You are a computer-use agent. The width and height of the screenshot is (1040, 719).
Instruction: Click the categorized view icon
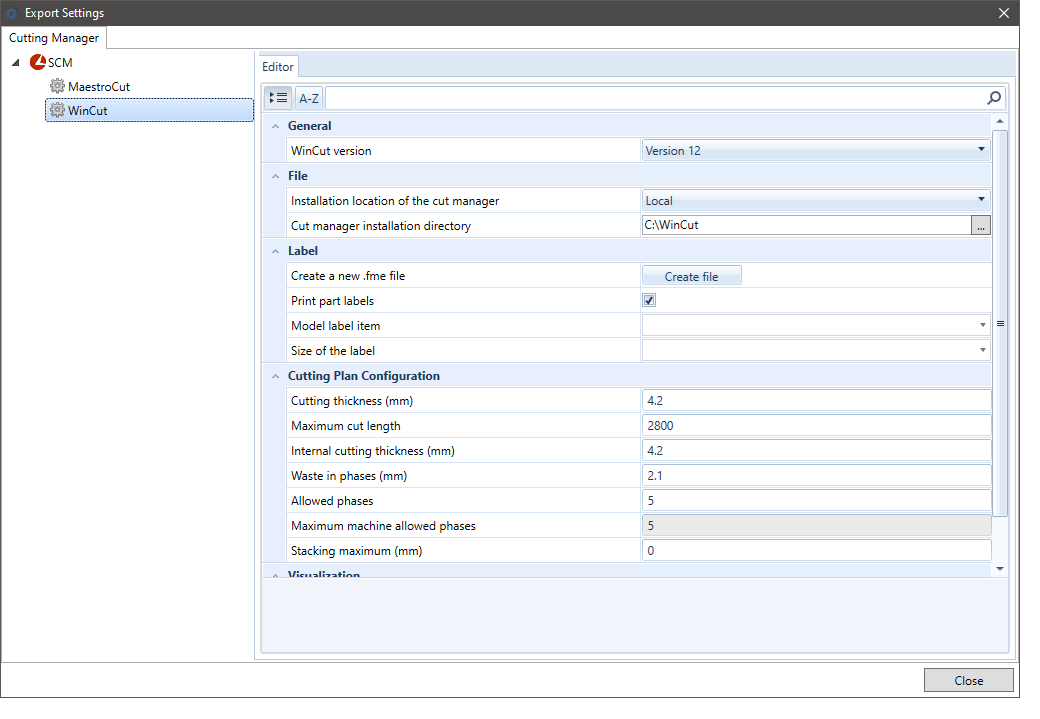point(278,98)
